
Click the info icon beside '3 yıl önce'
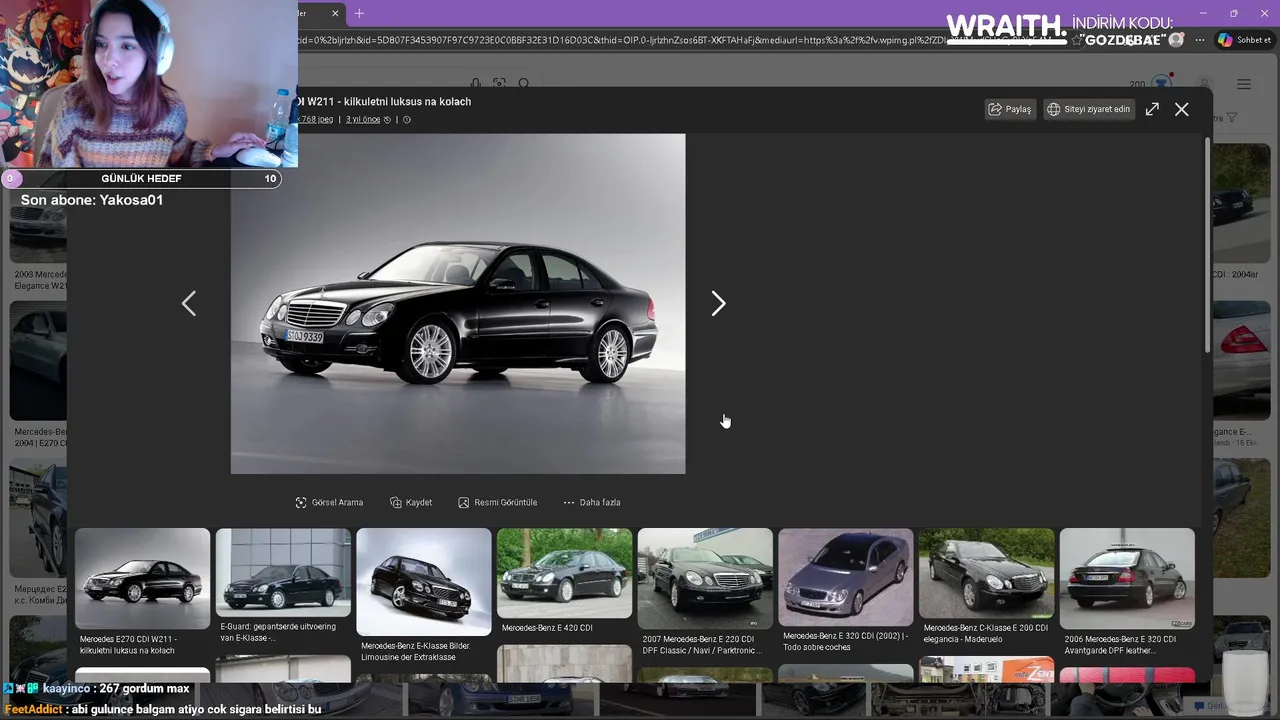pyautogui.click(x=406, y=119)
